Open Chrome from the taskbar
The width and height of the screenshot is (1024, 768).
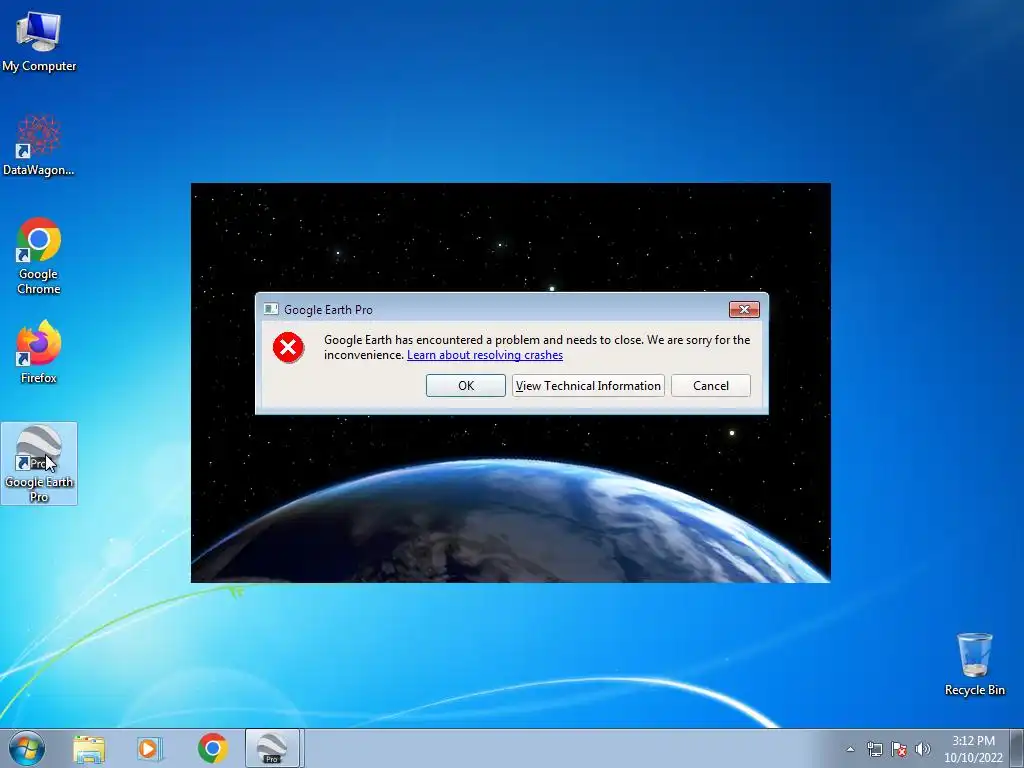click(x=212, y=748)
